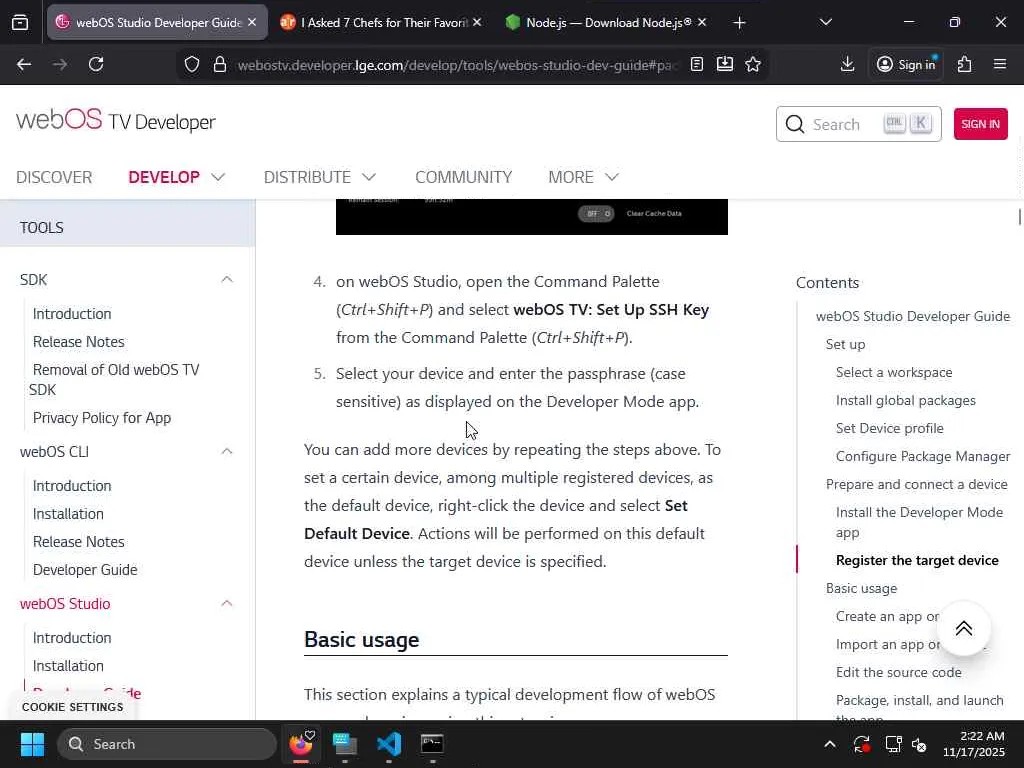Screen dimensions: 1024x768
Task: Open Removal of Old webOS TV SDK
Action: pos(114,379)
